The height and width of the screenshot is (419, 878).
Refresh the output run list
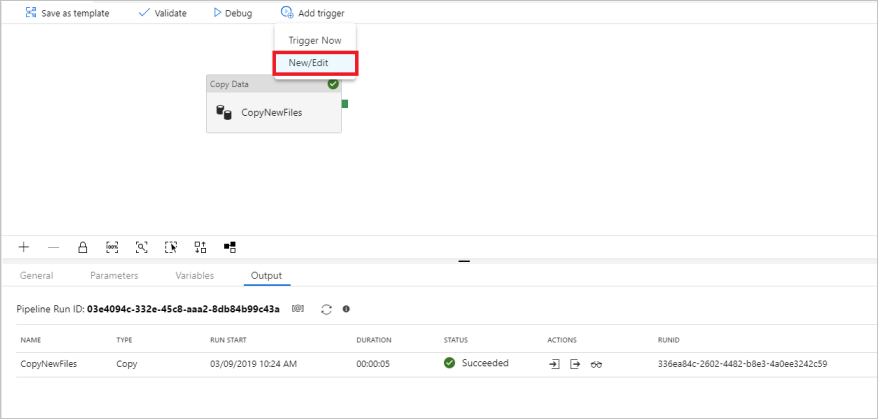[x=326, y=309]
